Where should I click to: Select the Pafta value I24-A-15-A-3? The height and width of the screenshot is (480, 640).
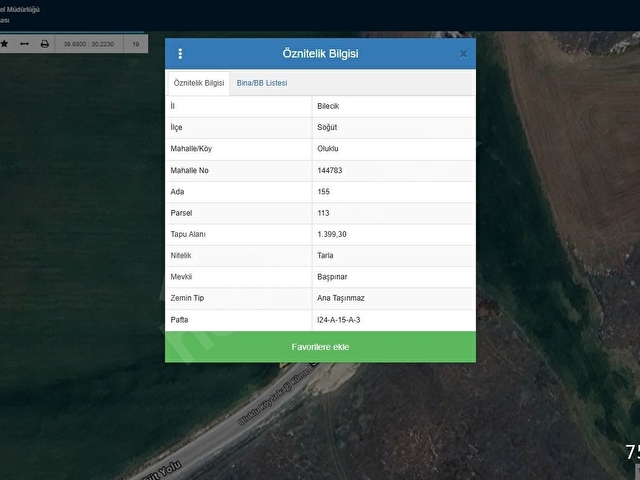(339, 320)
